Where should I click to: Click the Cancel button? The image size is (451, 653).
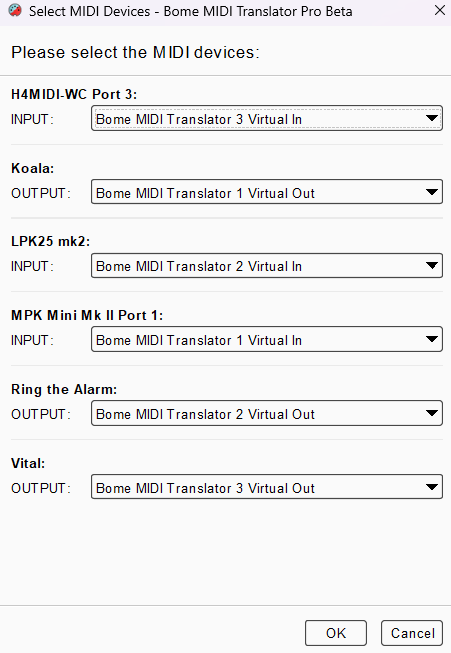[x=412, y=633]
